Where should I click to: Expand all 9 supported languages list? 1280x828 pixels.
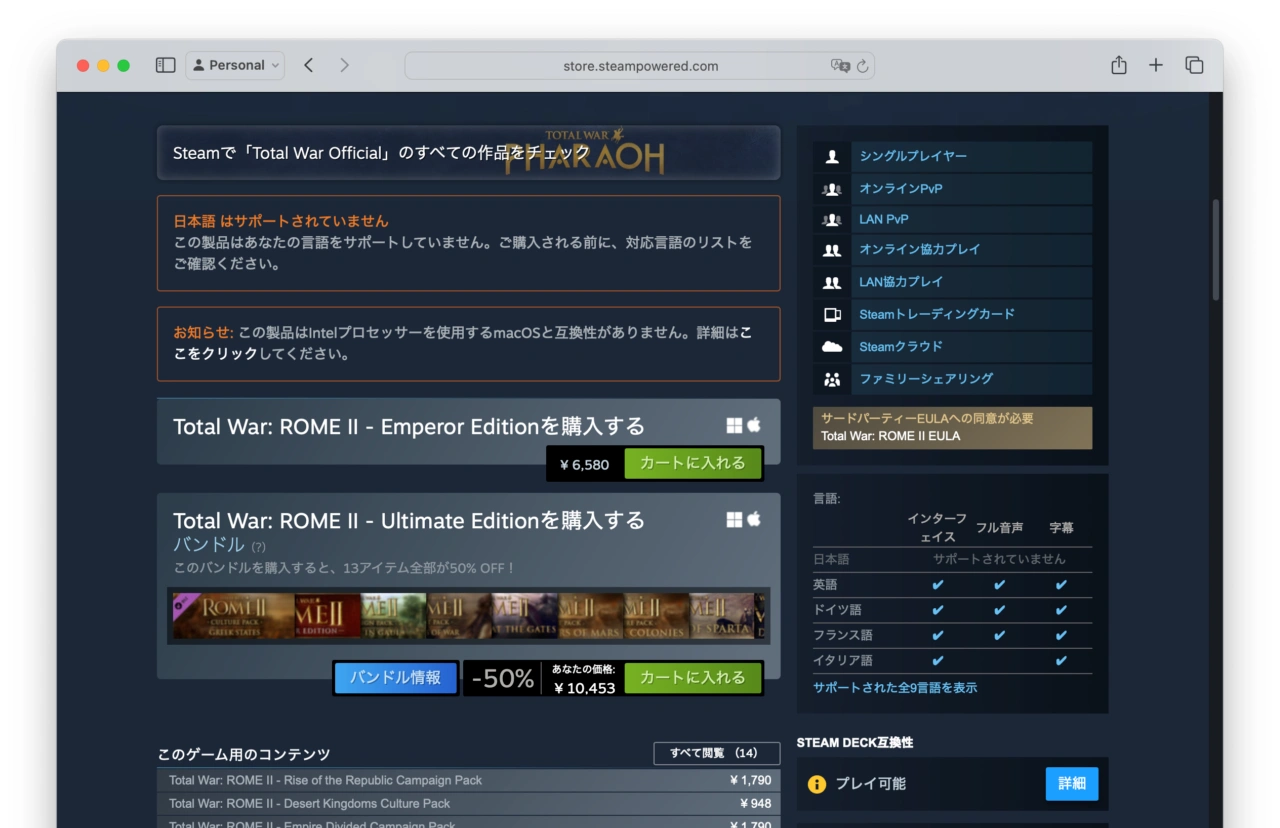click(895, 688)
